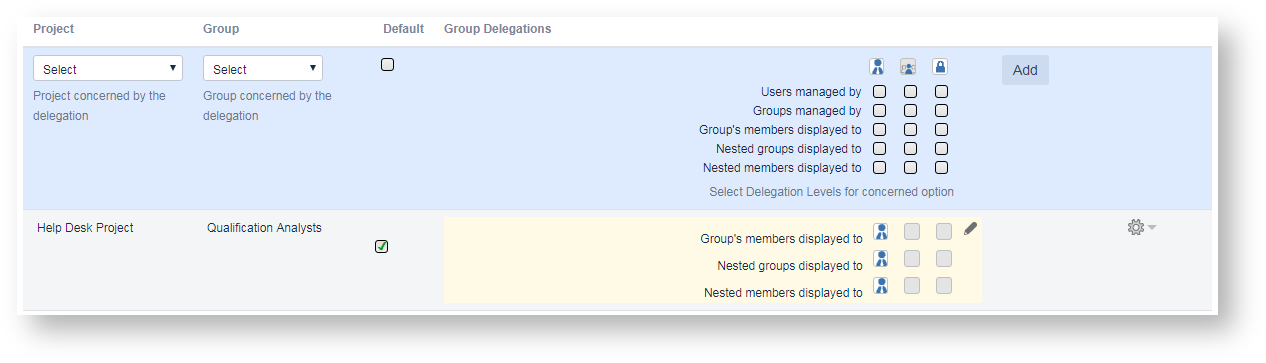Check Nested groups displayed to, person column, add row

pos(880,149)
